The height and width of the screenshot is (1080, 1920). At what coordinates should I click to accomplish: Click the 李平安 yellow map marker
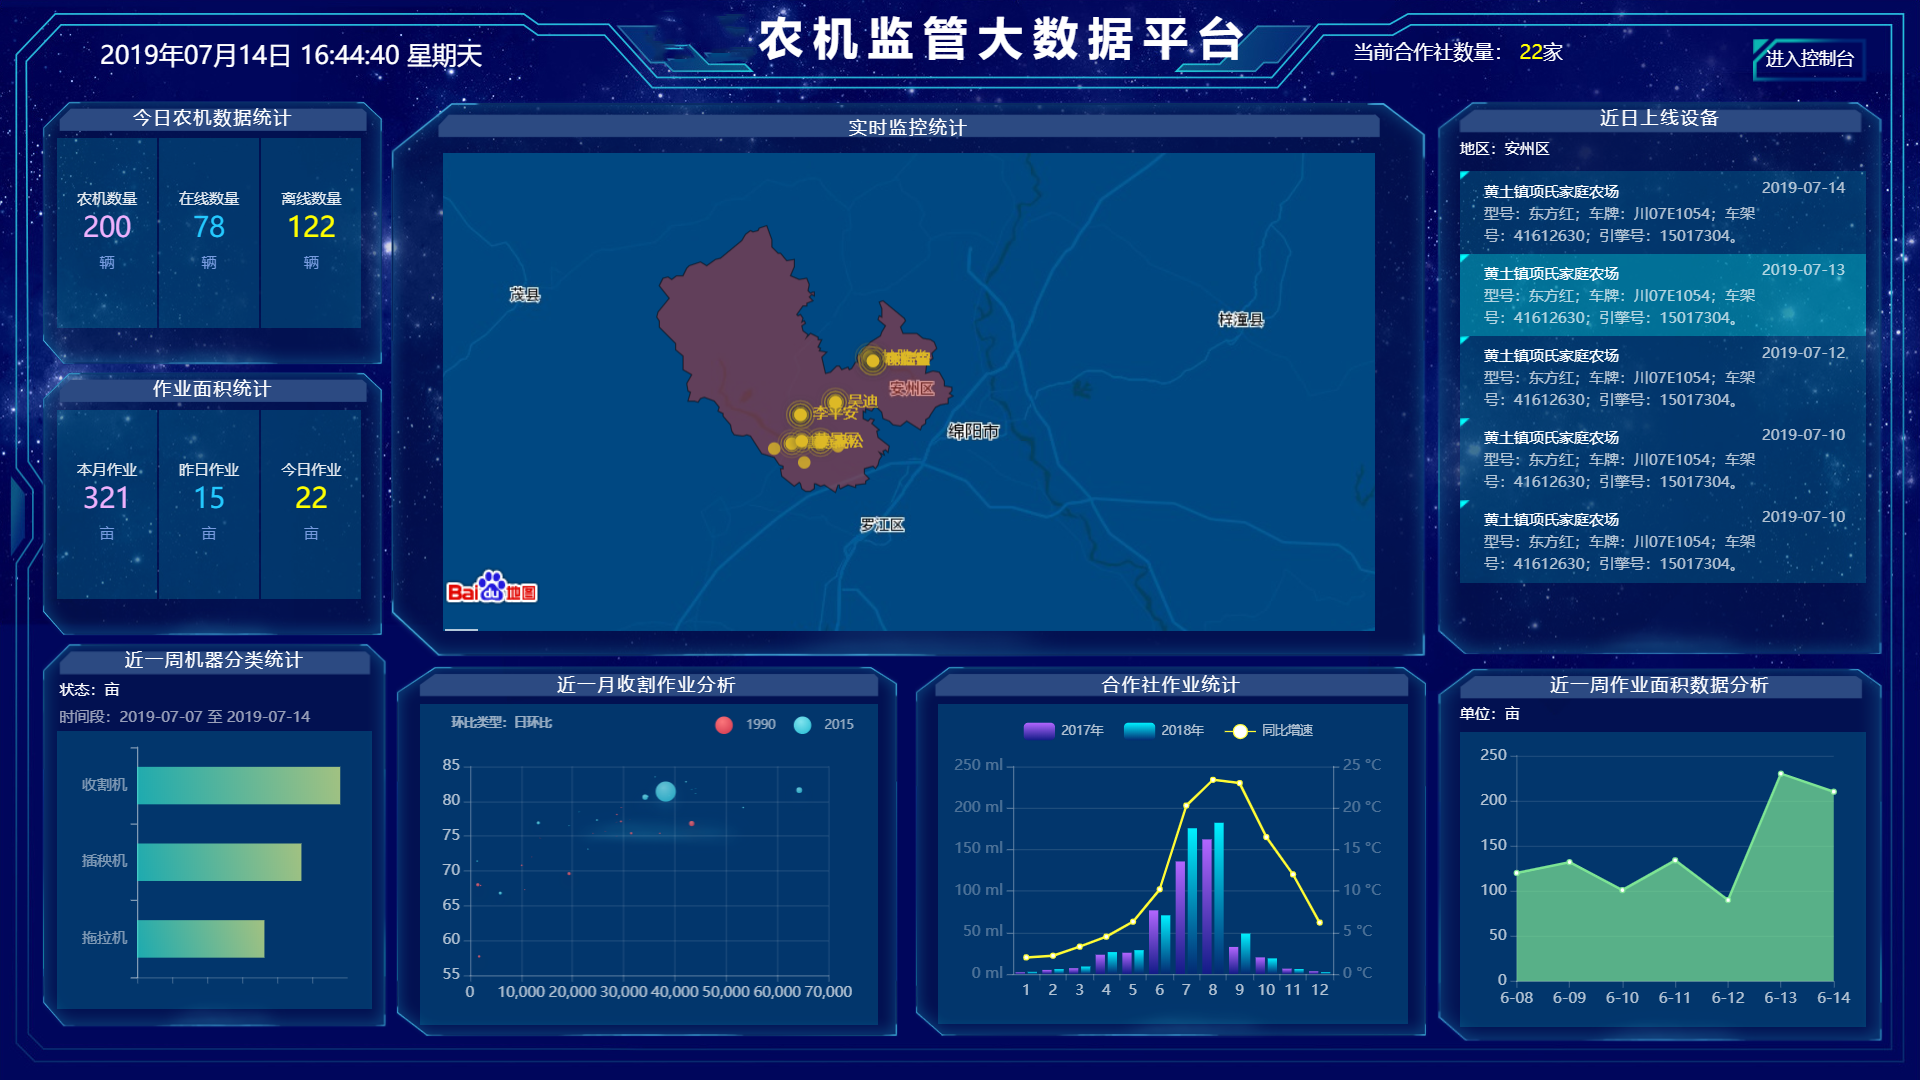799,414
